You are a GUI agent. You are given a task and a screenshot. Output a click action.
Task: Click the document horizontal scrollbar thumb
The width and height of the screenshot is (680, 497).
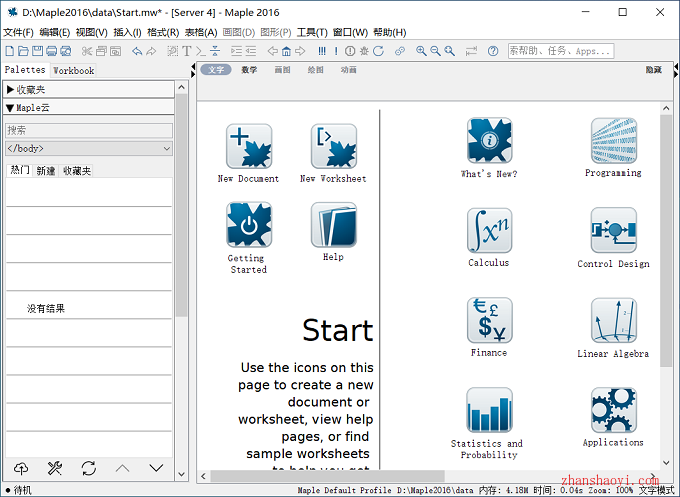tap(327, 476)
